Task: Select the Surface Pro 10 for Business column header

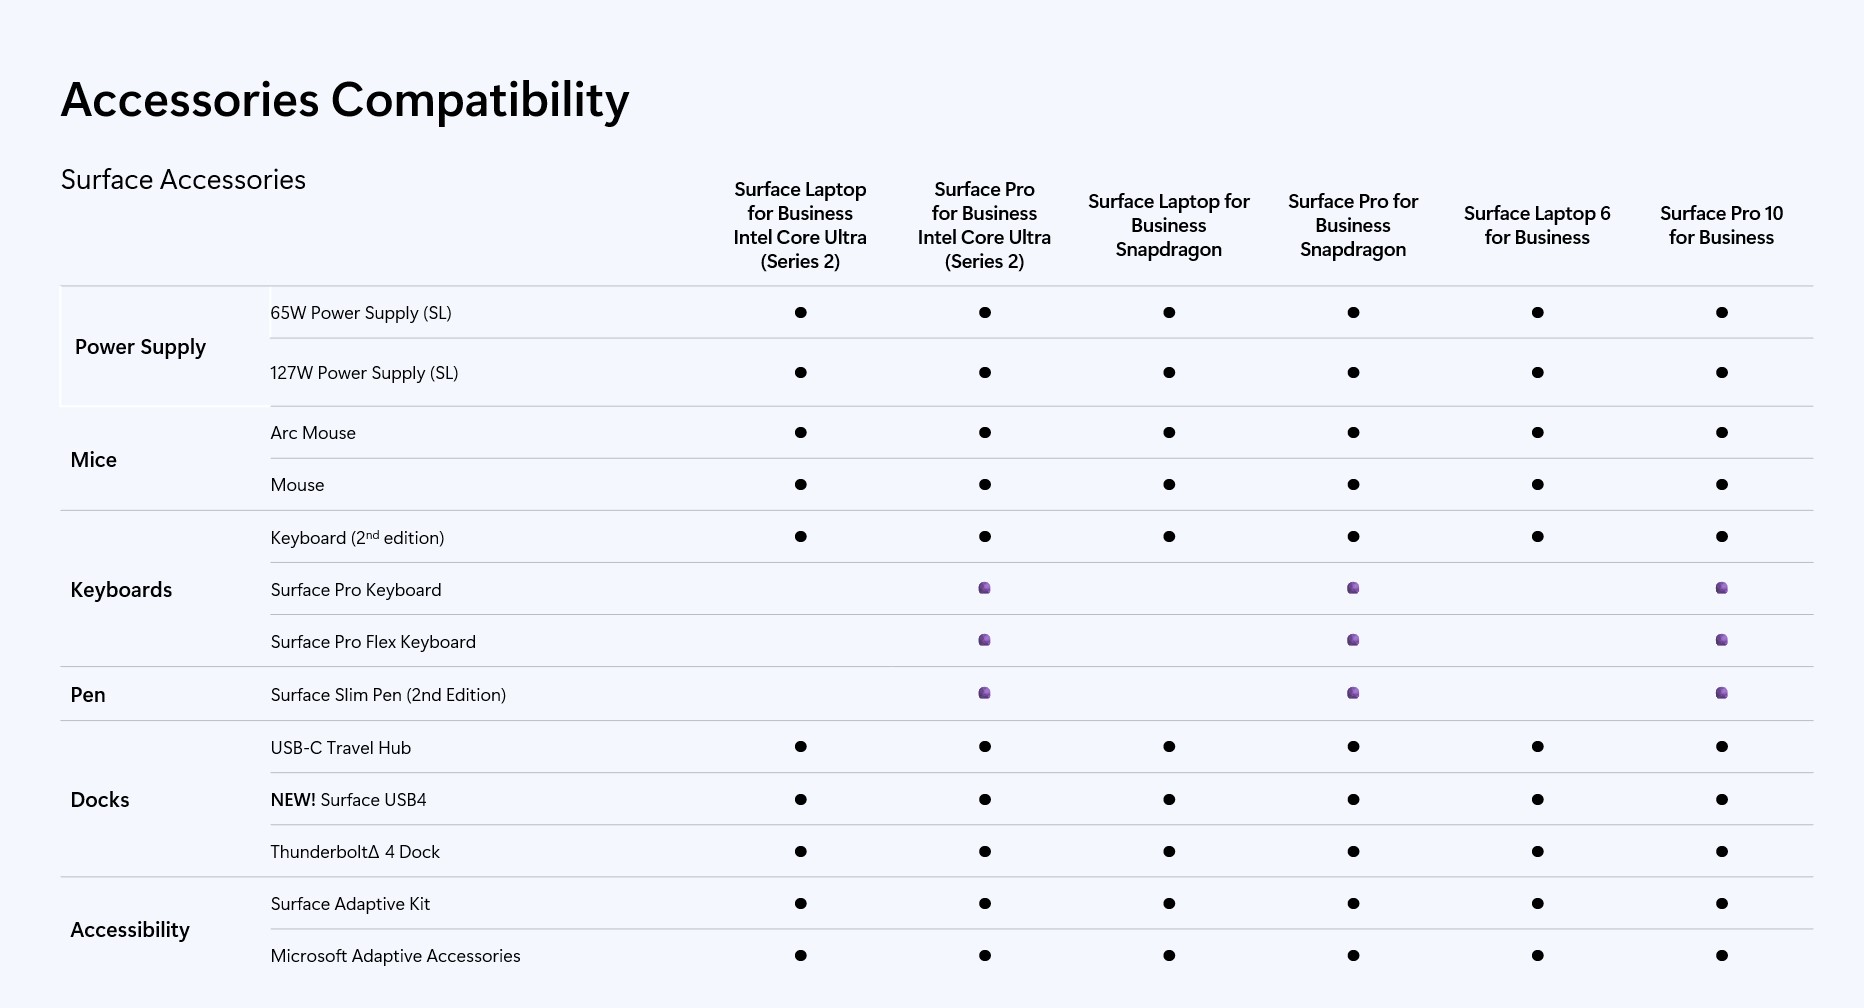Action: click(1721, 225)
